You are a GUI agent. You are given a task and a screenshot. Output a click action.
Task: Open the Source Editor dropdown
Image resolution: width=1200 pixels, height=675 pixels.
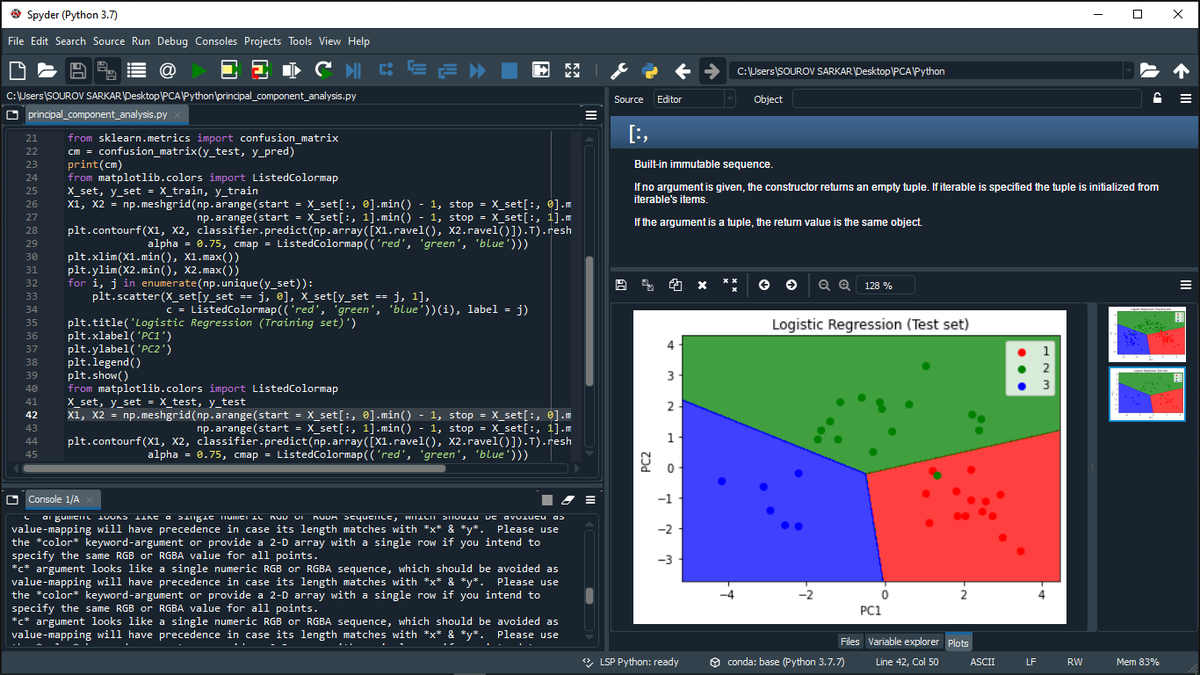click(694, 99)
